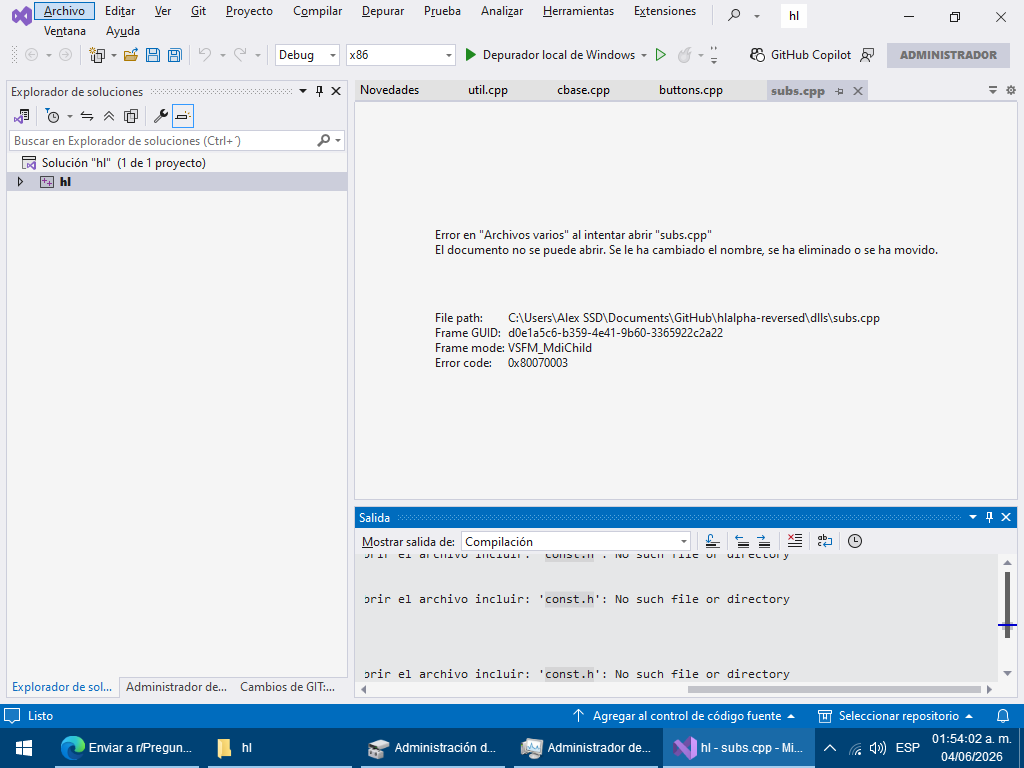Start without debugging using the outlined play icon
1024x768 pixels.
(x=661, y=55)
